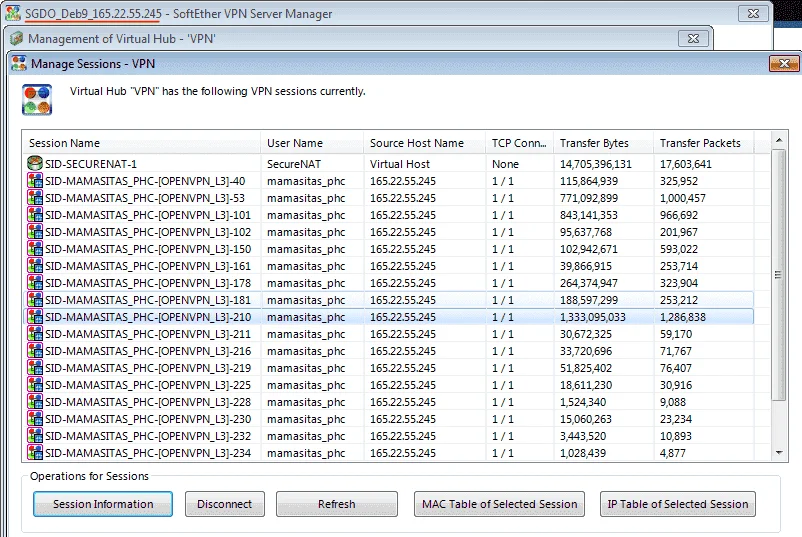This screenshot has height=537, width=802.
Task: Click transfer bytes value 1,333,095,033
Action: (593, 317)
